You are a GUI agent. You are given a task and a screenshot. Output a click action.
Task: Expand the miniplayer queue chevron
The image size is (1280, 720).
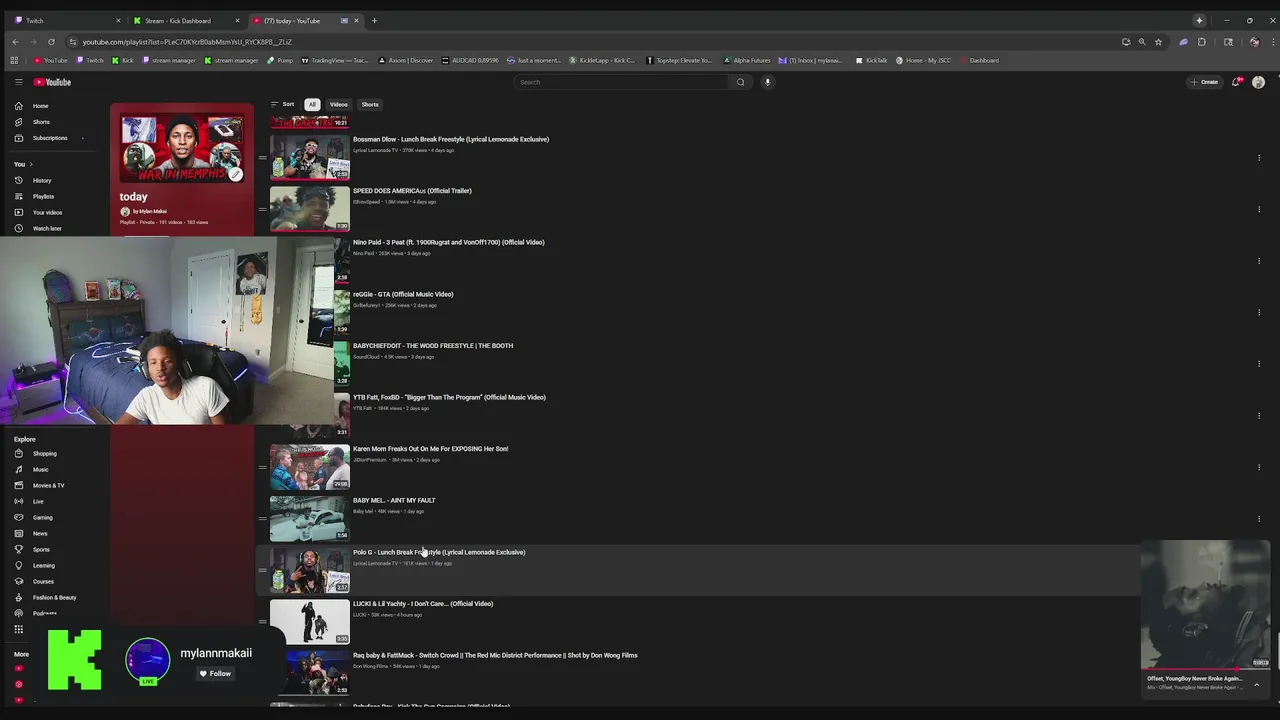coord(1257,685)
